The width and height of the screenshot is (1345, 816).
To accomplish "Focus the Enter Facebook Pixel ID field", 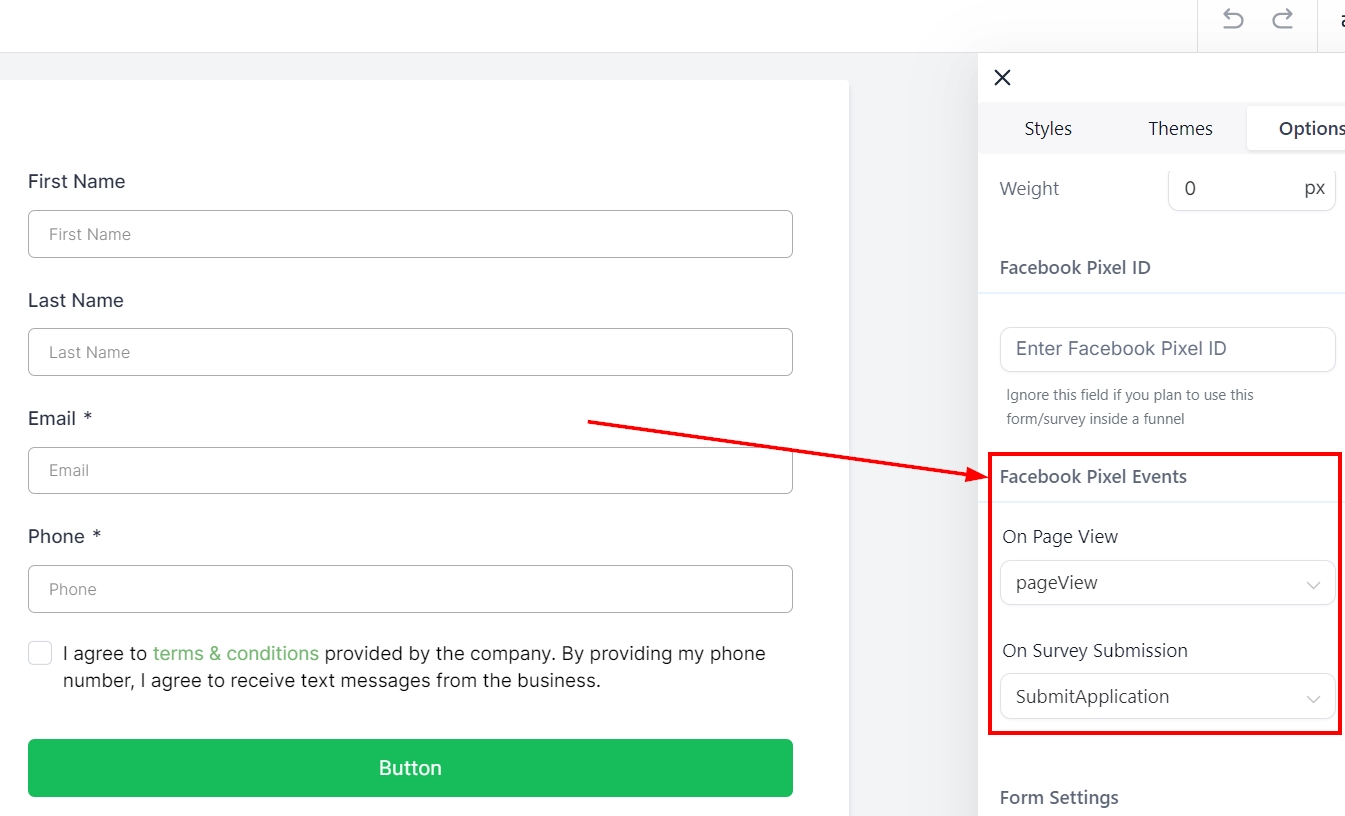I will coord(1167,349).
